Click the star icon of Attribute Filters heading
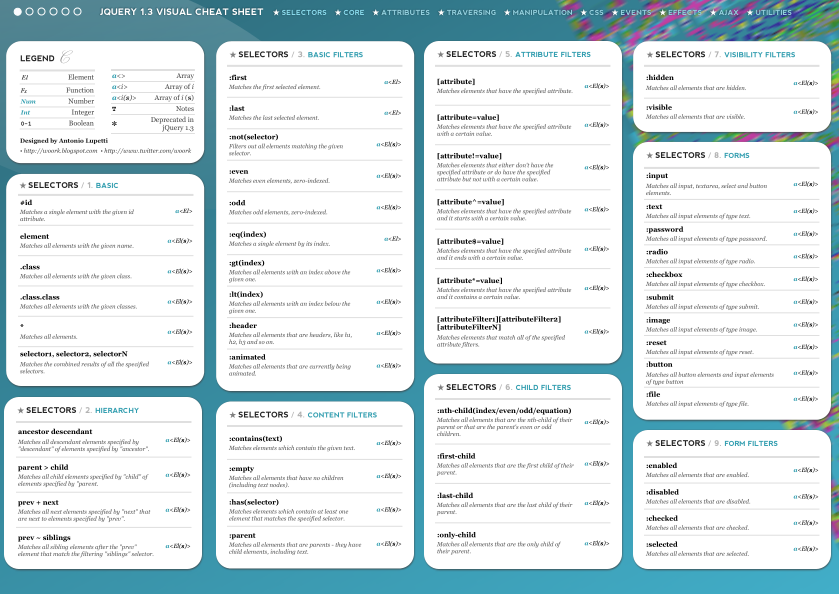 pyautogui.click(x=441, y=55)
